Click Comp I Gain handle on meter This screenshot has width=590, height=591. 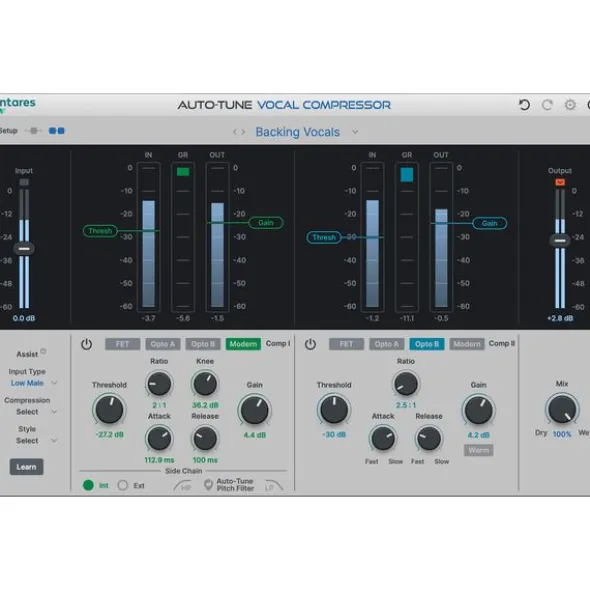point(266,222)
